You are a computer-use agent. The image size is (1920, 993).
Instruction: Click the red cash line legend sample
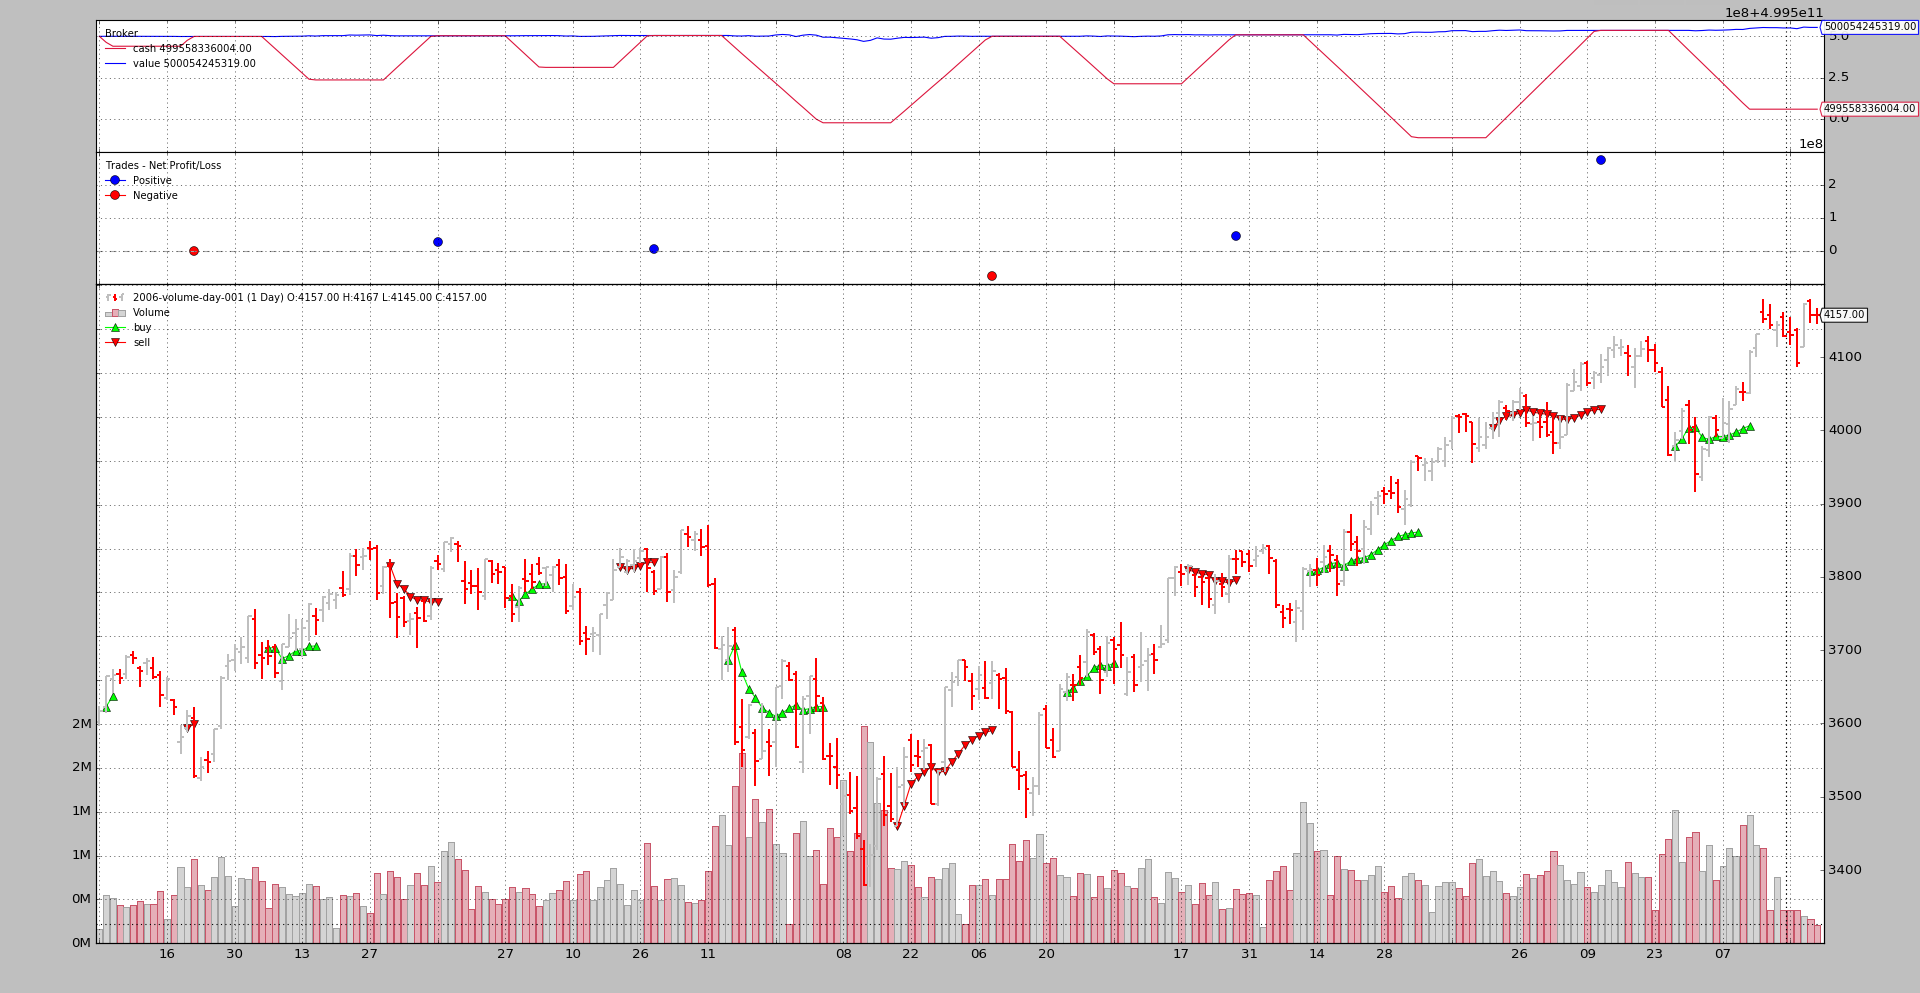coord(115,47)
